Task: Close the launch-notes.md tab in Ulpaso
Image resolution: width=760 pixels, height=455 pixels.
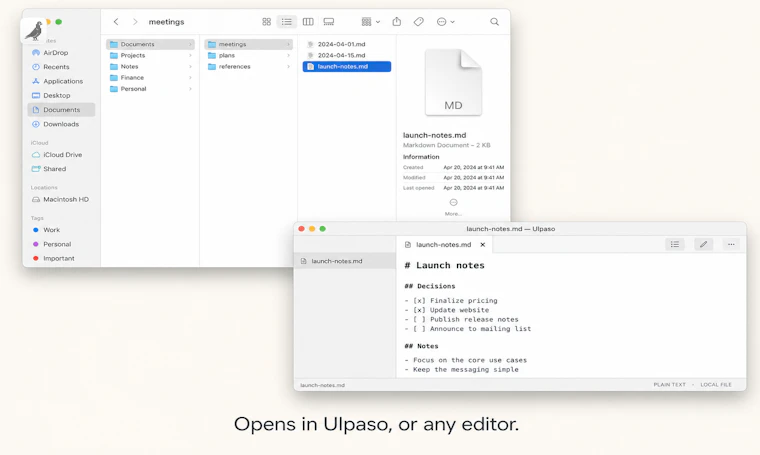Action: 483,245
